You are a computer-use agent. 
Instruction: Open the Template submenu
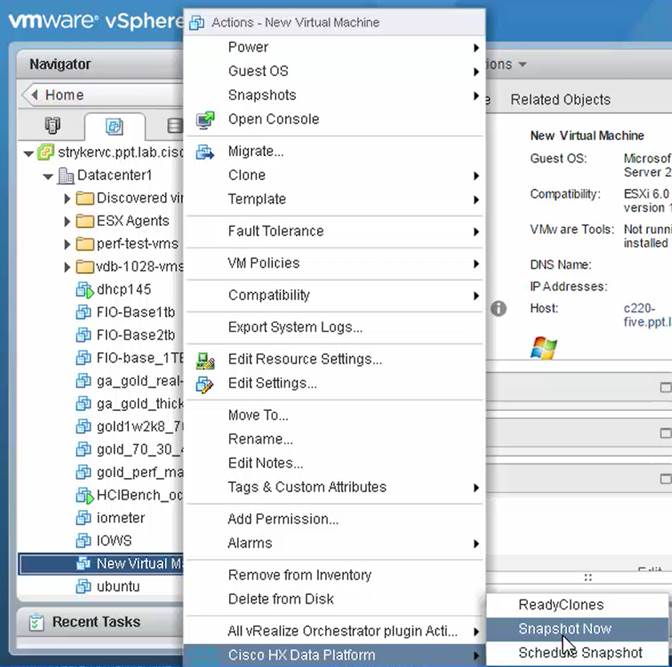click(334, 199)
